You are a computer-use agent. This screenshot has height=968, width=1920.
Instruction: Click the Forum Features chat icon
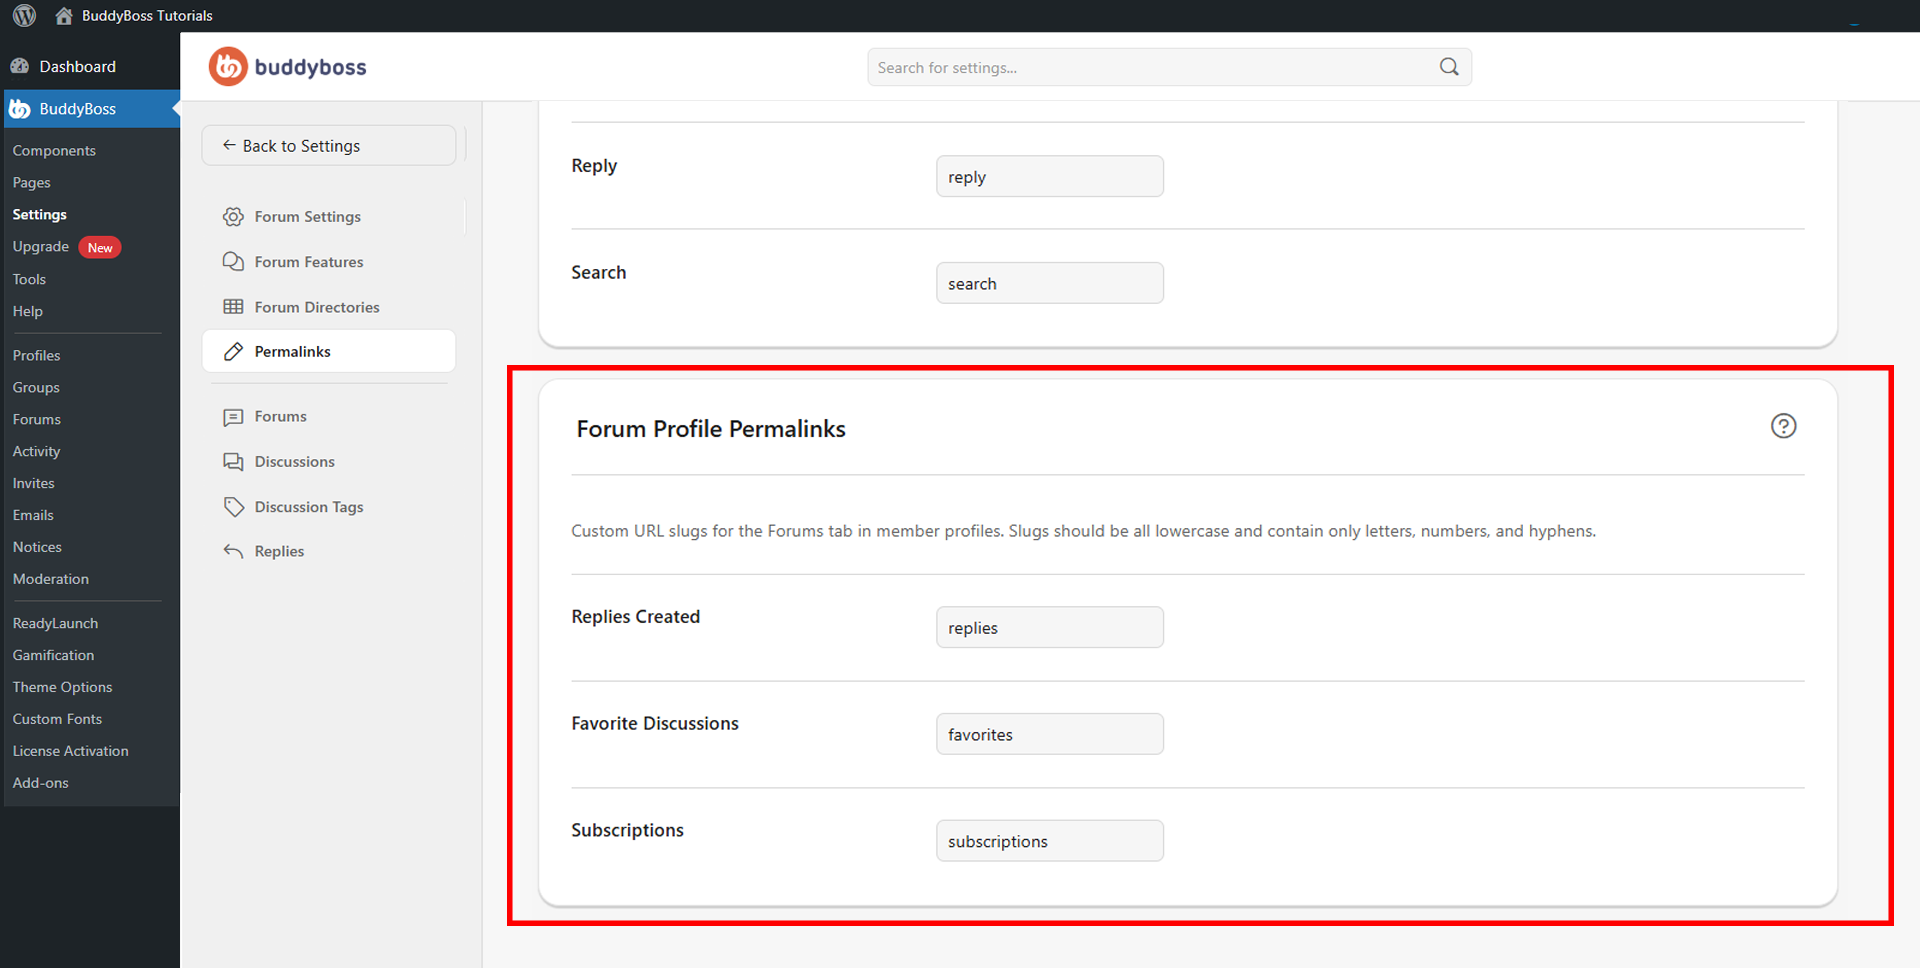pyautogui.click(x=233, y=262)
